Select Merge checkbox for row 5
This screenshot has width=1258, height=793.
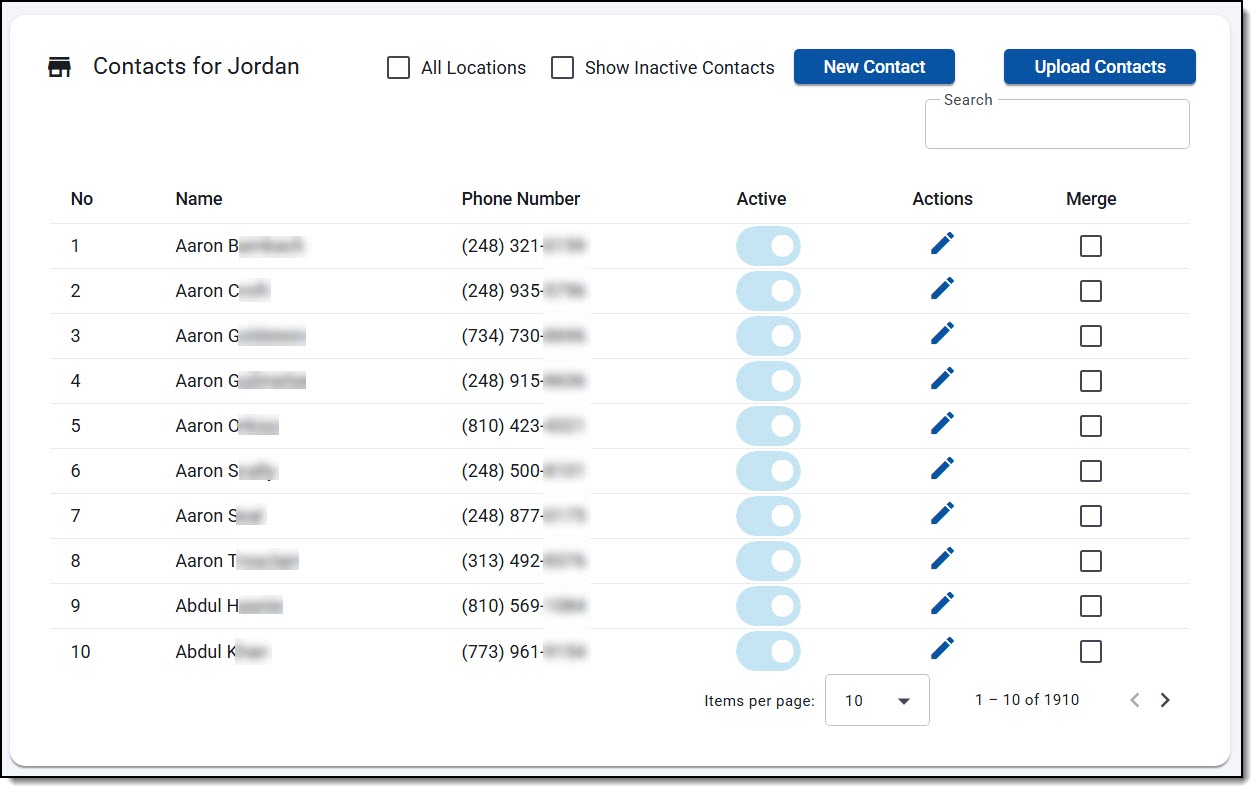point(1091,426)
